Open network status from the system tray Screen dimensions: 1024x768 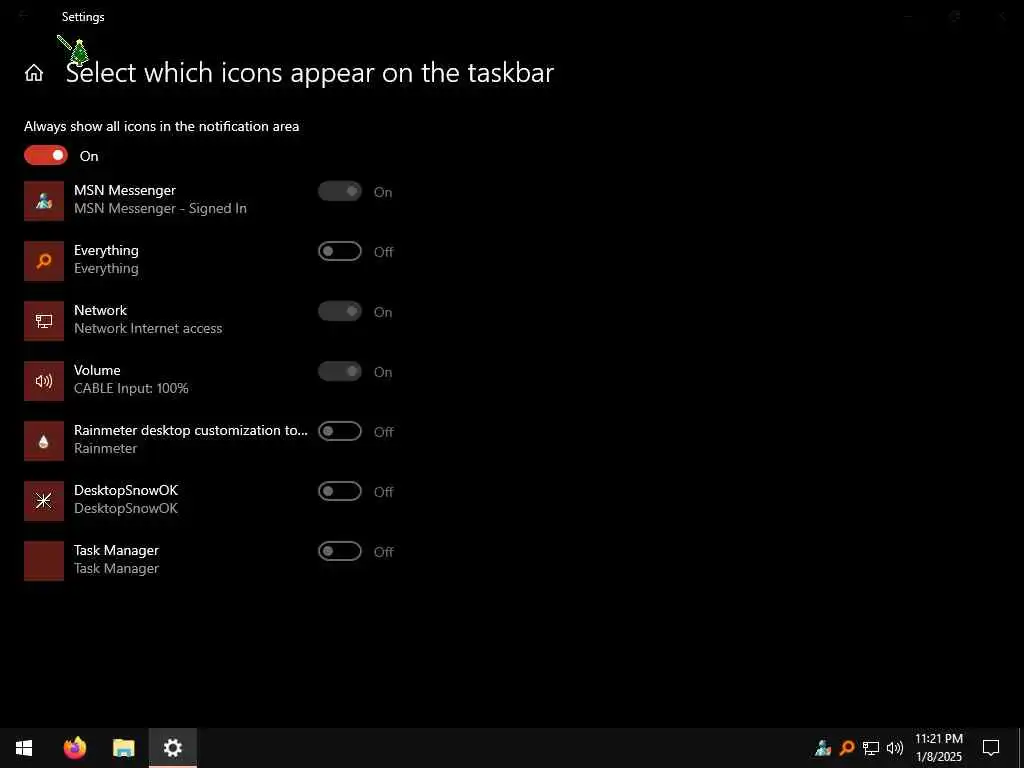(871, 748)
